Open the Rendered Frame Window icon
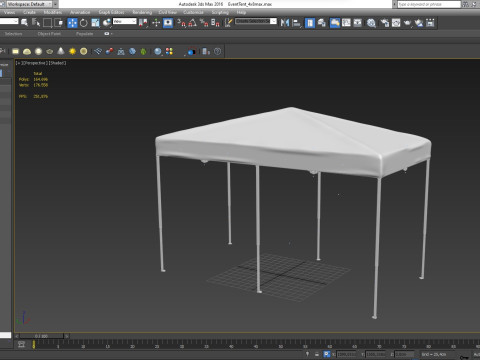The width and height of the screenshot is (480, 360). coord(396,23)
